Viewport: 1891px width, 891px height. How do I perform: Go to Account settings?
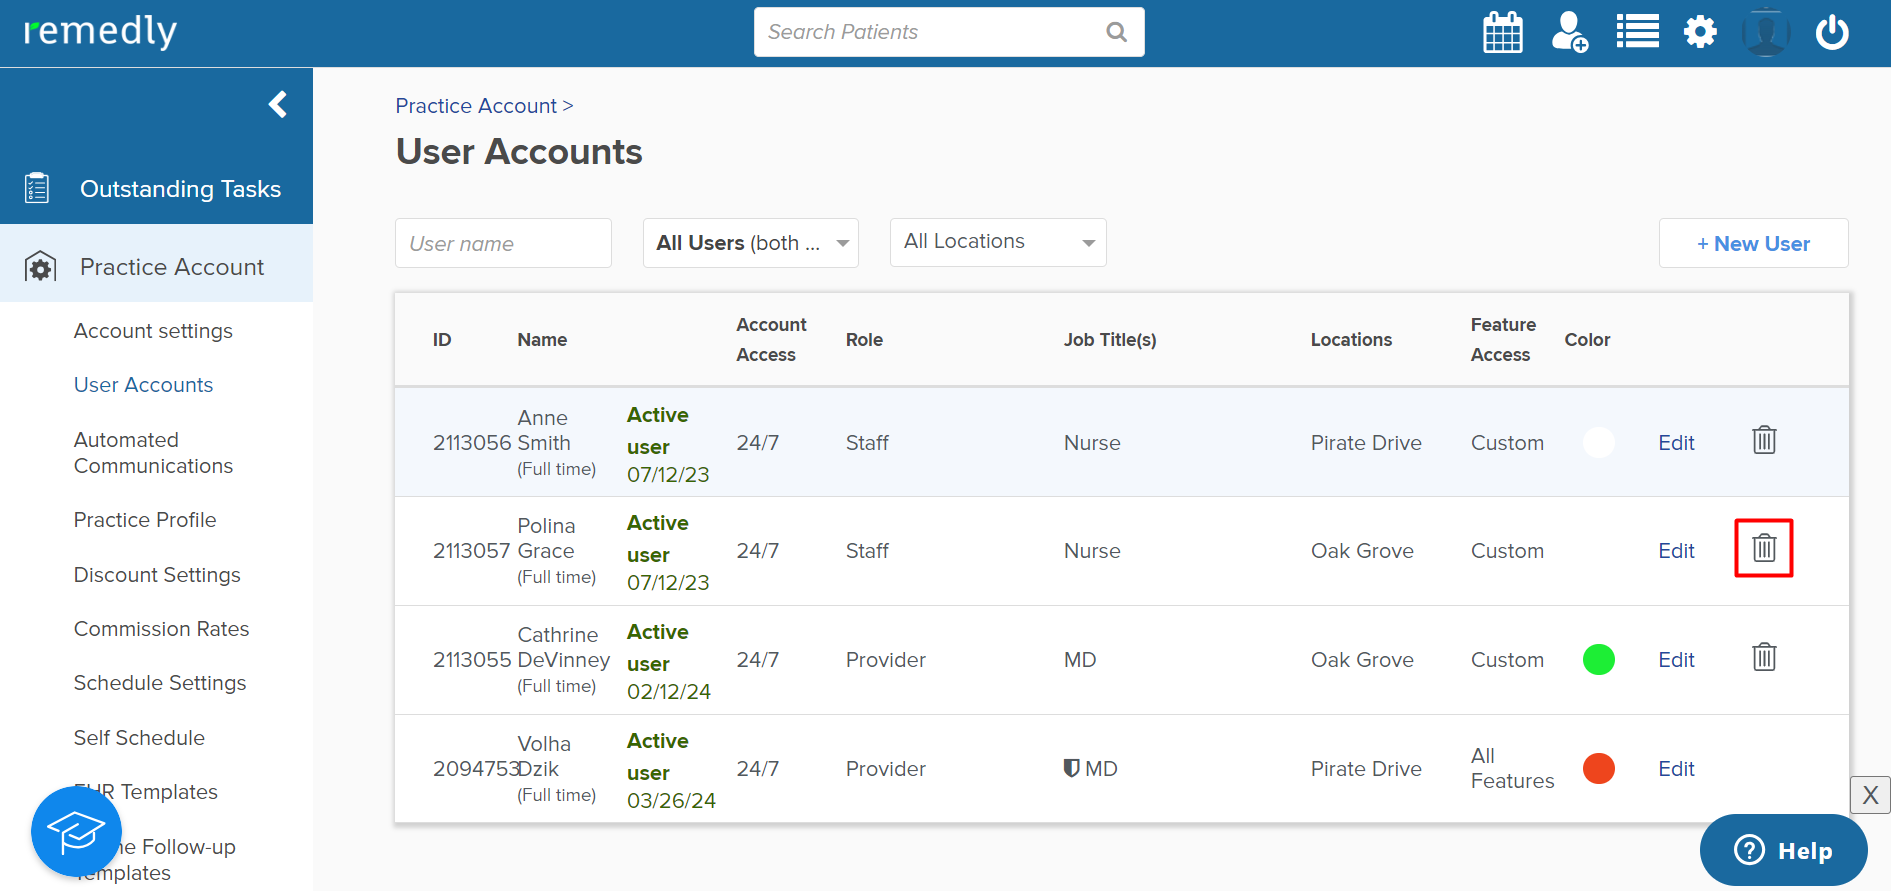[x=153, y=331]
